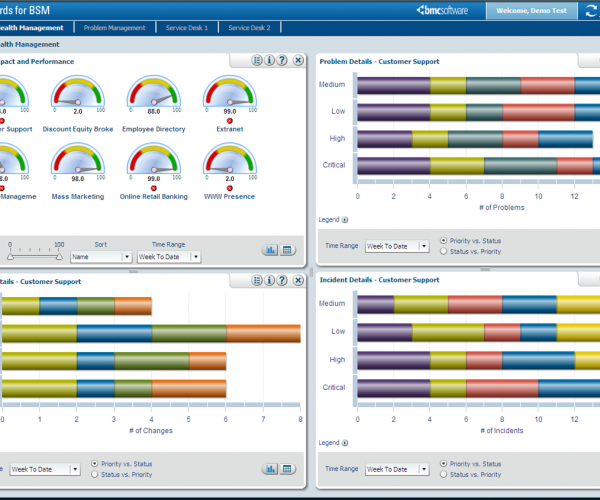Click the Employee Directory gauge
The width and height of the screenshot is (600, 500).
point(154,91)
